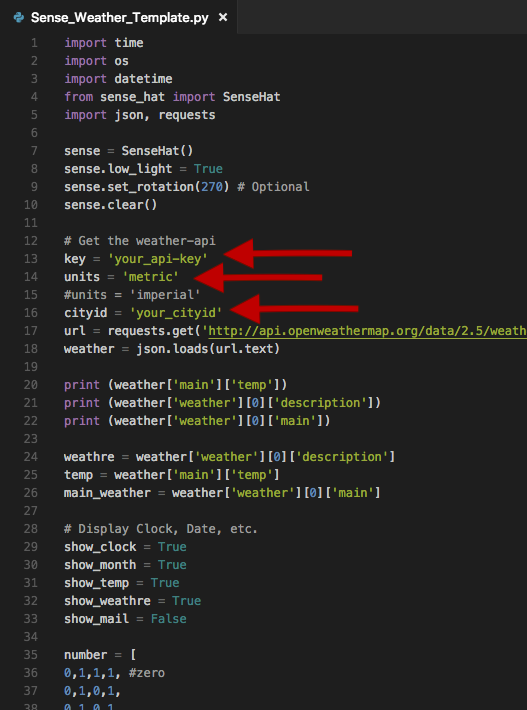
Task: Click the 270 rotation value
Action: point(212,187)
